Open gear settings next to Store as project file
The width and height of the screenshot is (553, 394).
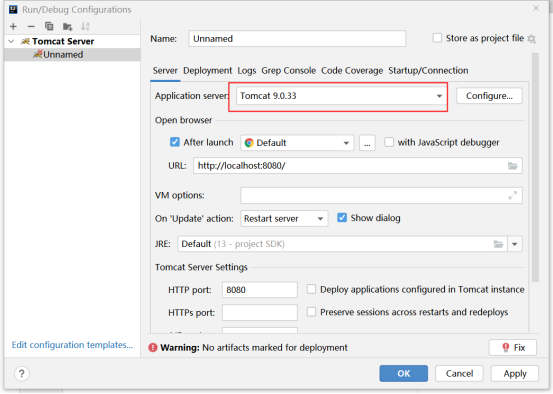531,38
